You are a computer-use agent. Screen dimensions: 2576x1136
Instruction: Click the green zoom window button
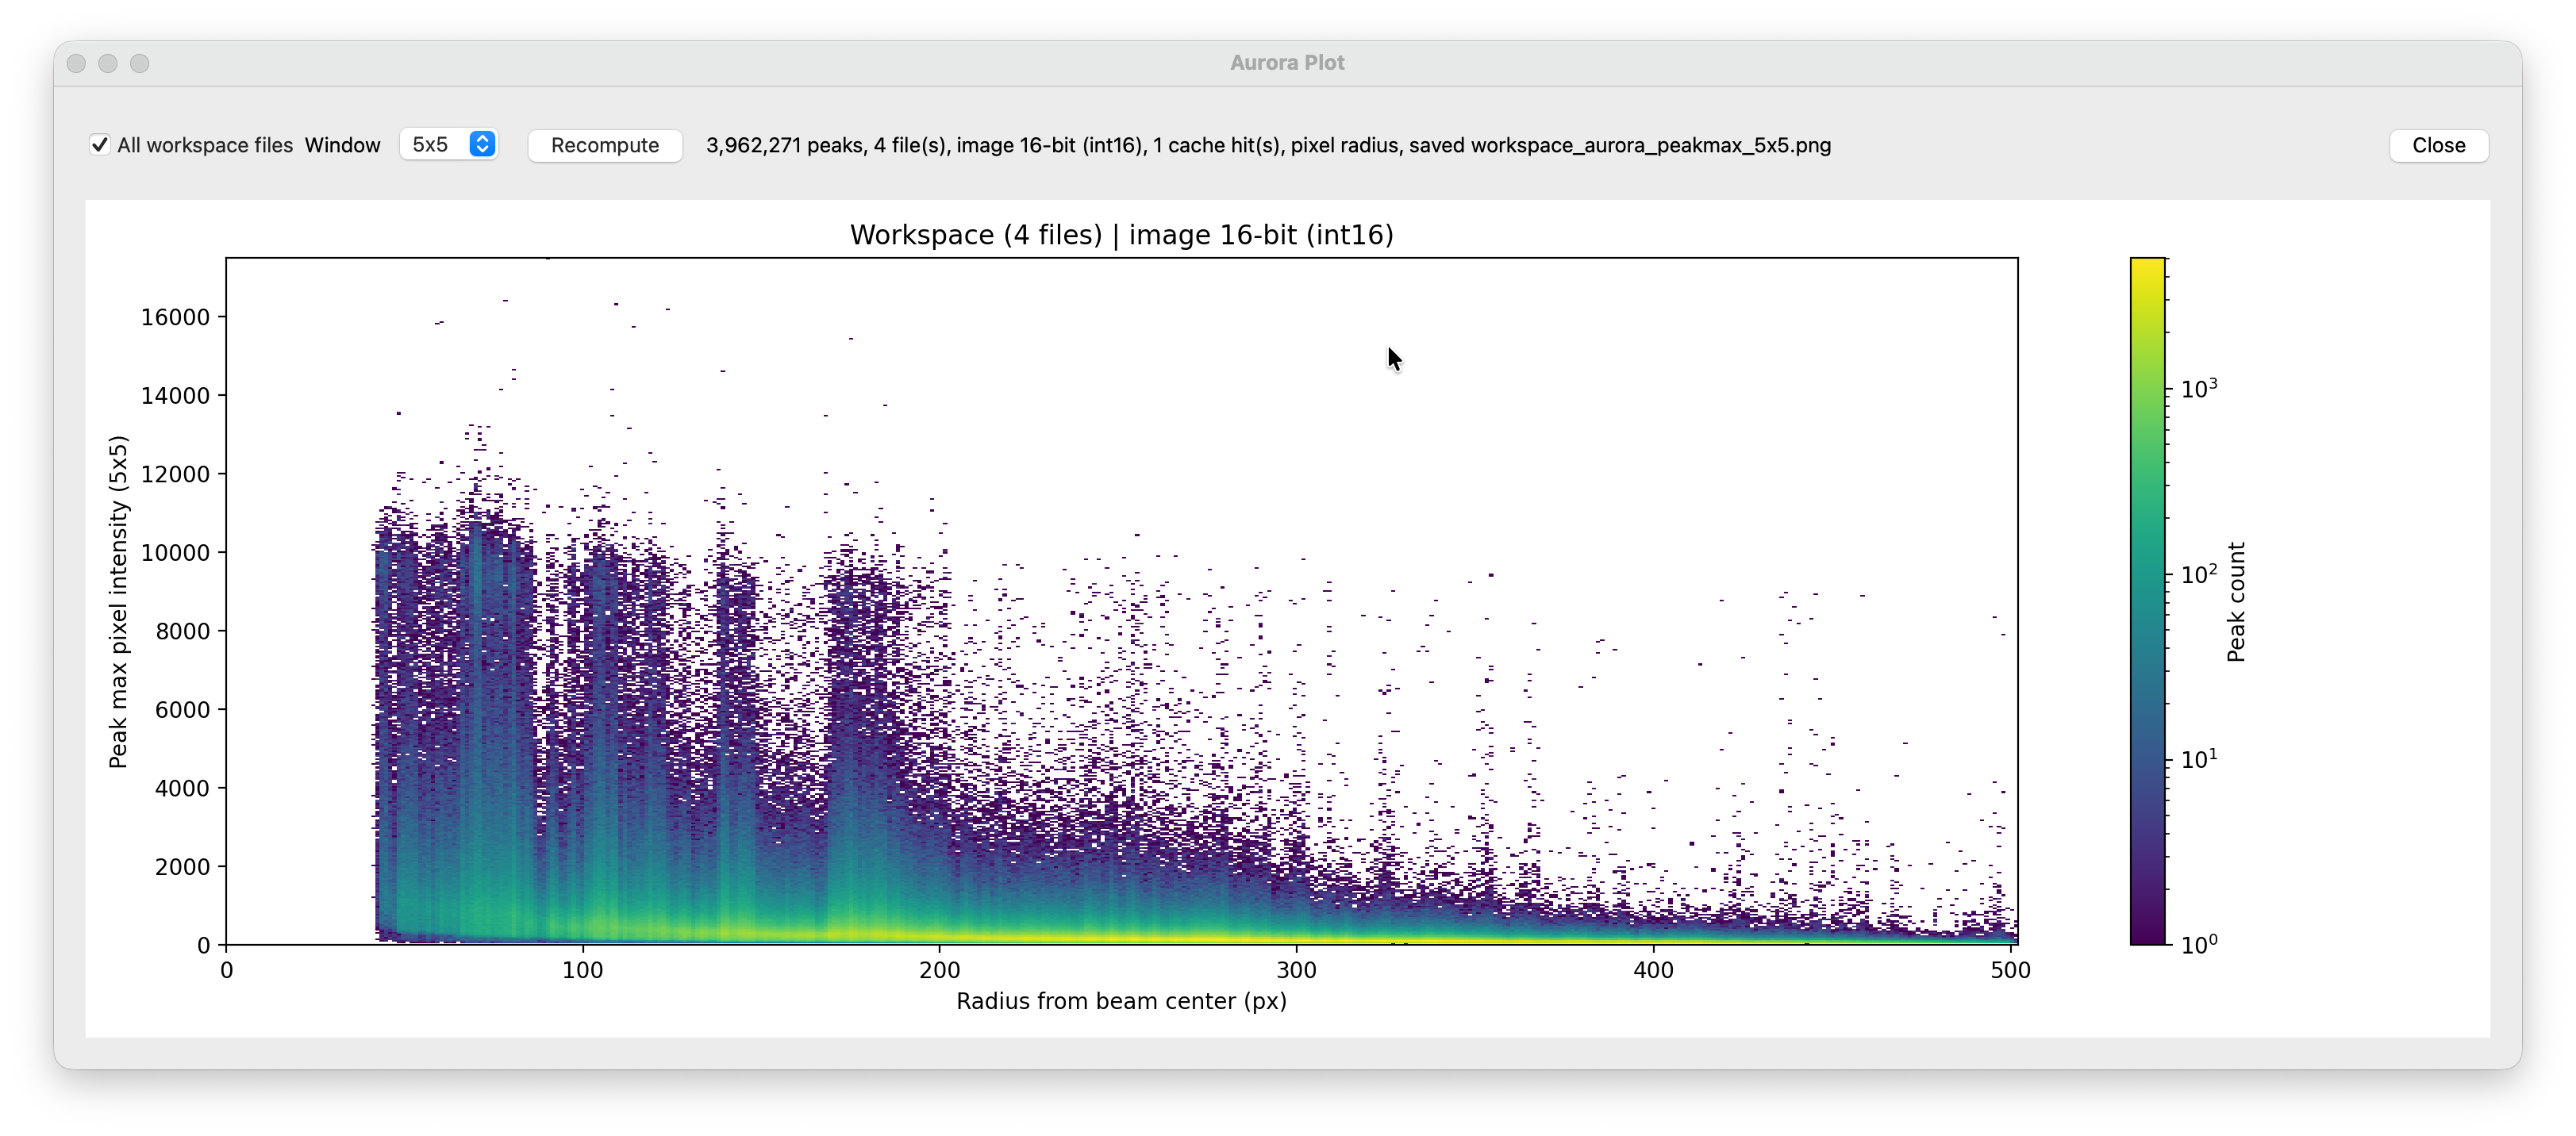[140, 63]
